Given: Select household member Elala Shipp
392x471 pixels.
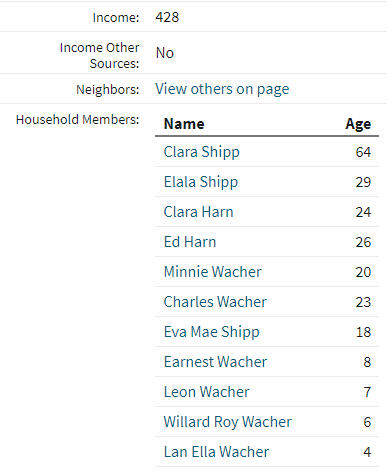Looking at the screenshot, I should tap(201, 182).
